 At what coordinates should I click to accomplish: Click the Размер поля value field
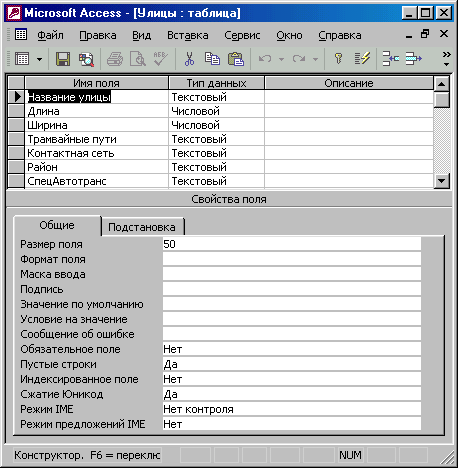(x=292, y=244)
